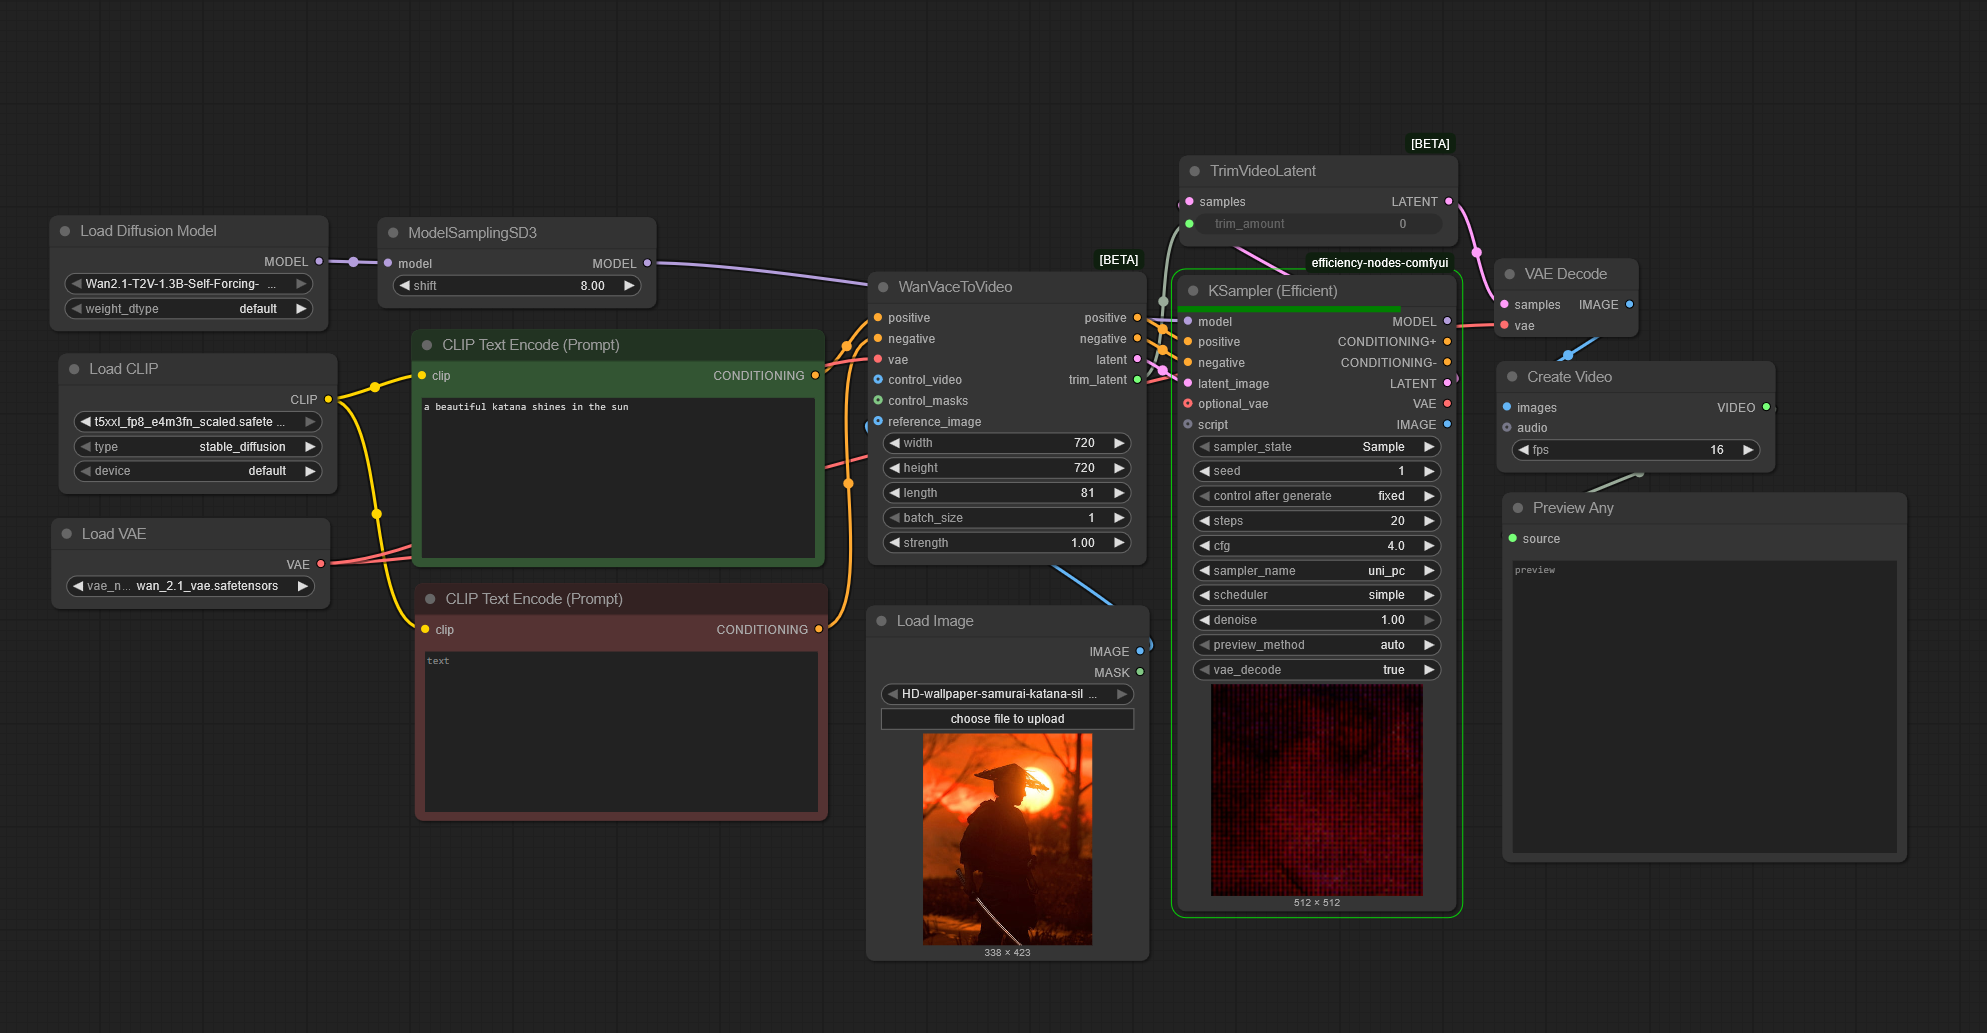This screenshot has width=1987, height=1033.
Task: Click the source input socket on Preview Any
Action: tap(1512, 538)
